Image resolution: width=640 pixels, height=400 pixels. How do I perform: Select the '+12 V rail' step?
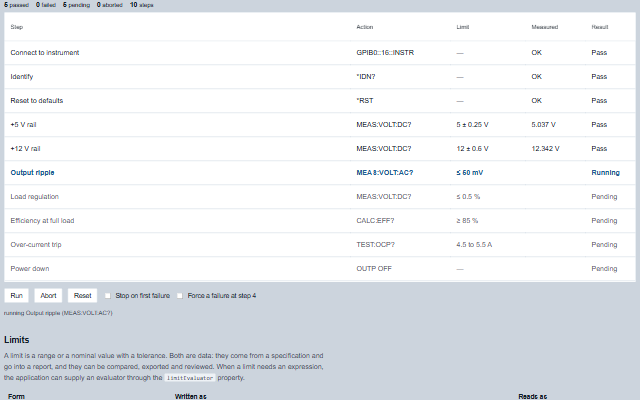[x=320, y=149]
